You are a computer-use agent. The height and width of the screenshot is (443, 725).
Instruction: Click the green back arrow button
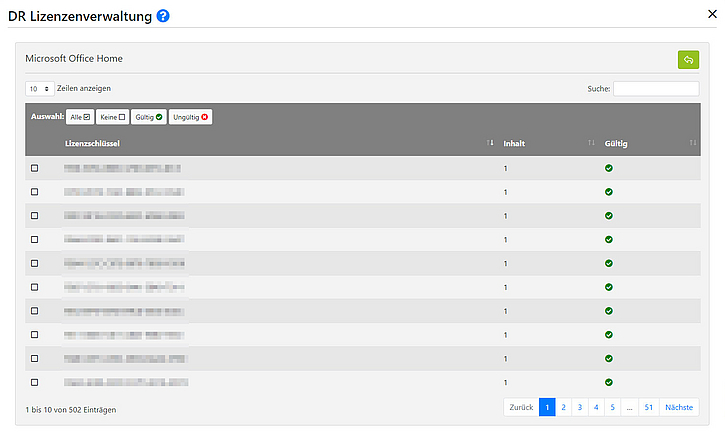click(688, 60)
